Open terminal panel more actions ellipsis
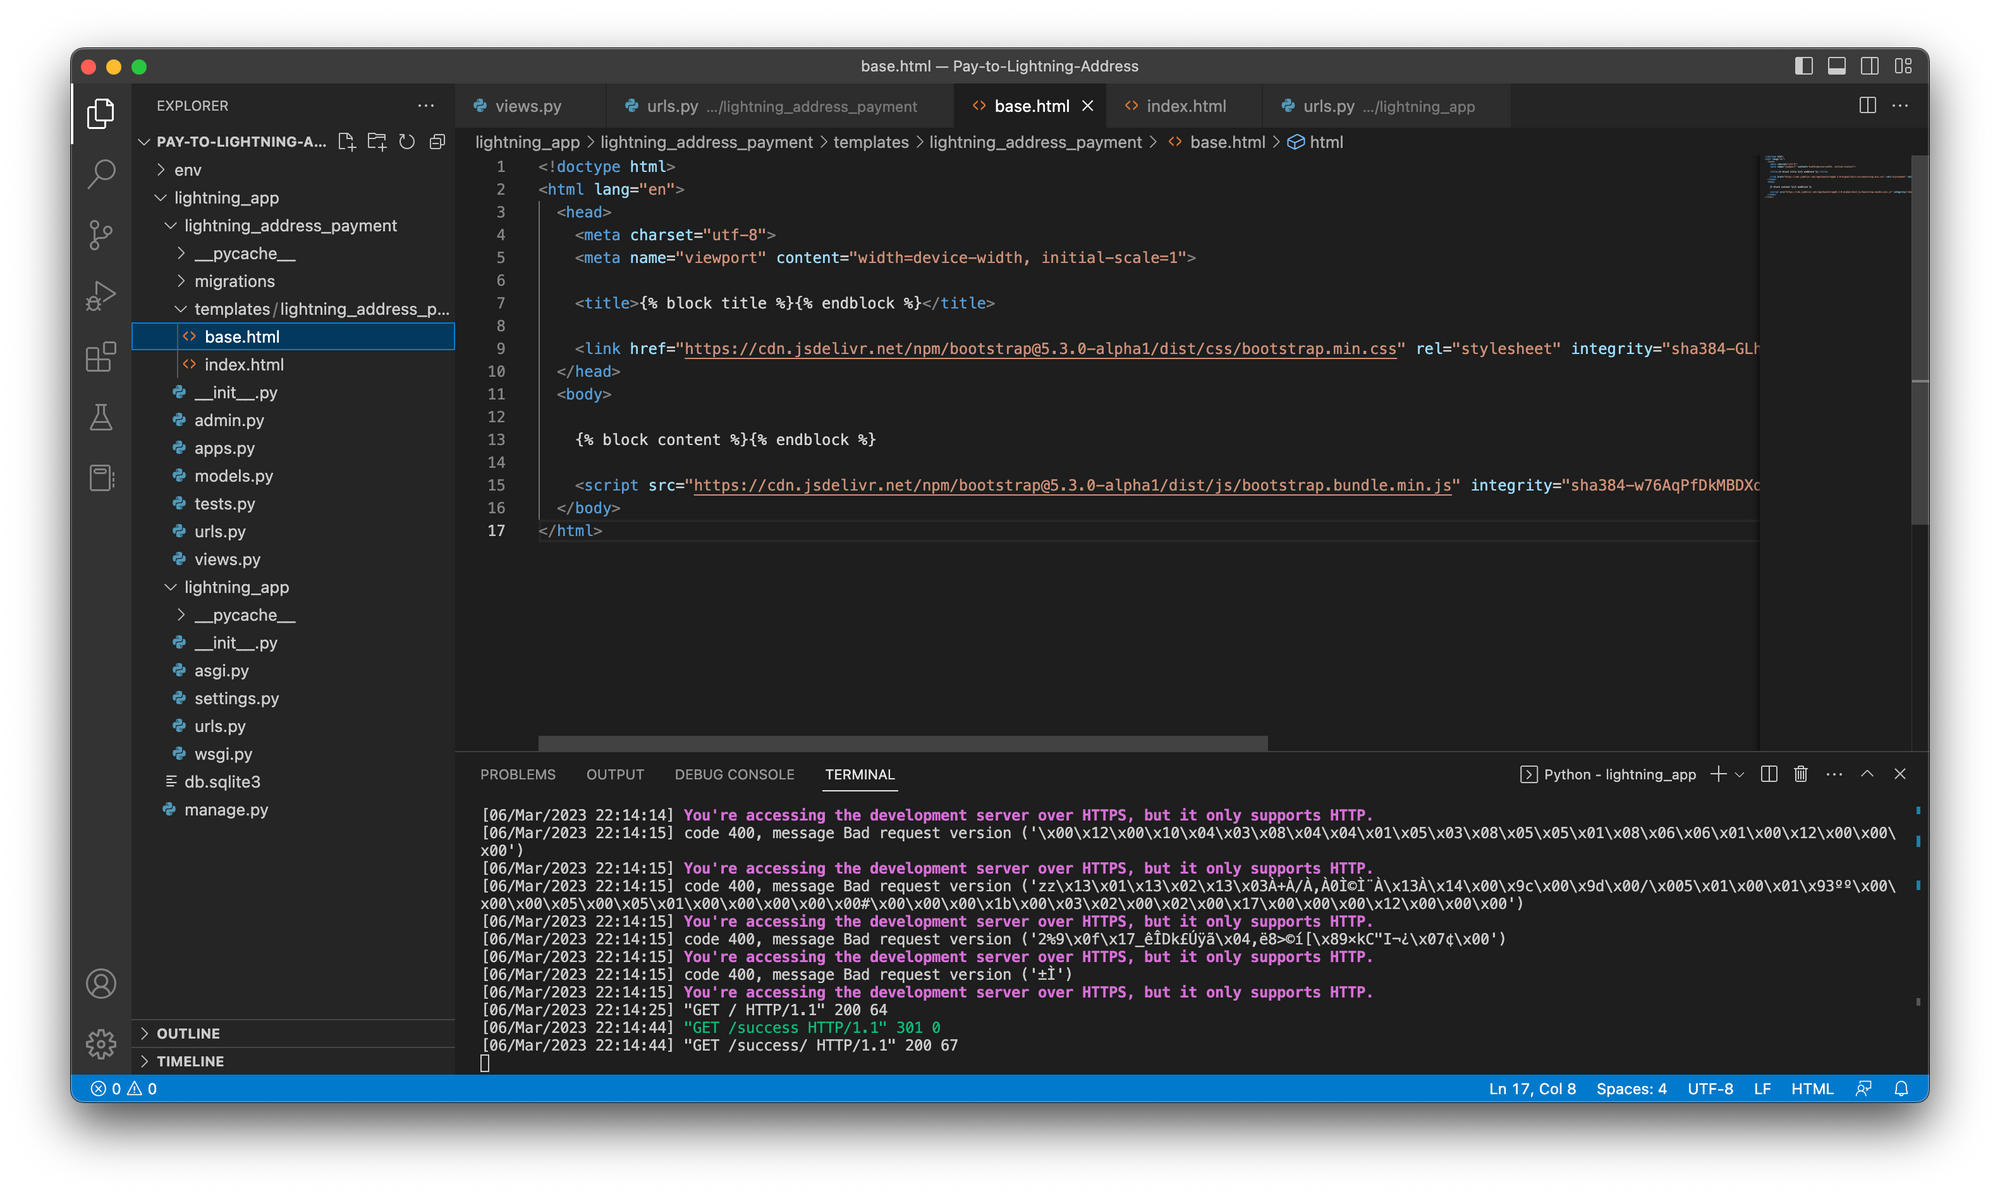The width and height of the screenshot is (2000, 1196). tap(1834, 774)
